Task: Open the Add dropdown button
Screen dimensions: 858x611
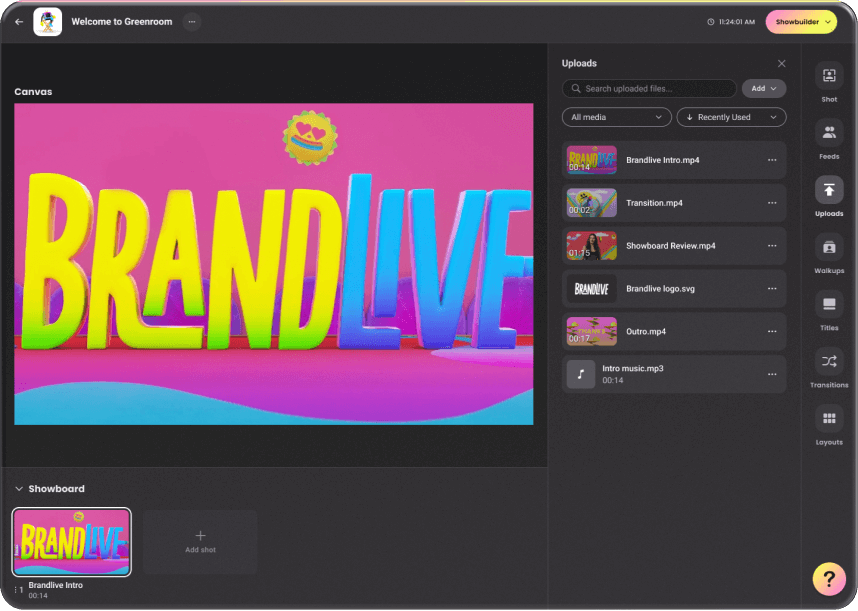Action: (x=764, y=89)
